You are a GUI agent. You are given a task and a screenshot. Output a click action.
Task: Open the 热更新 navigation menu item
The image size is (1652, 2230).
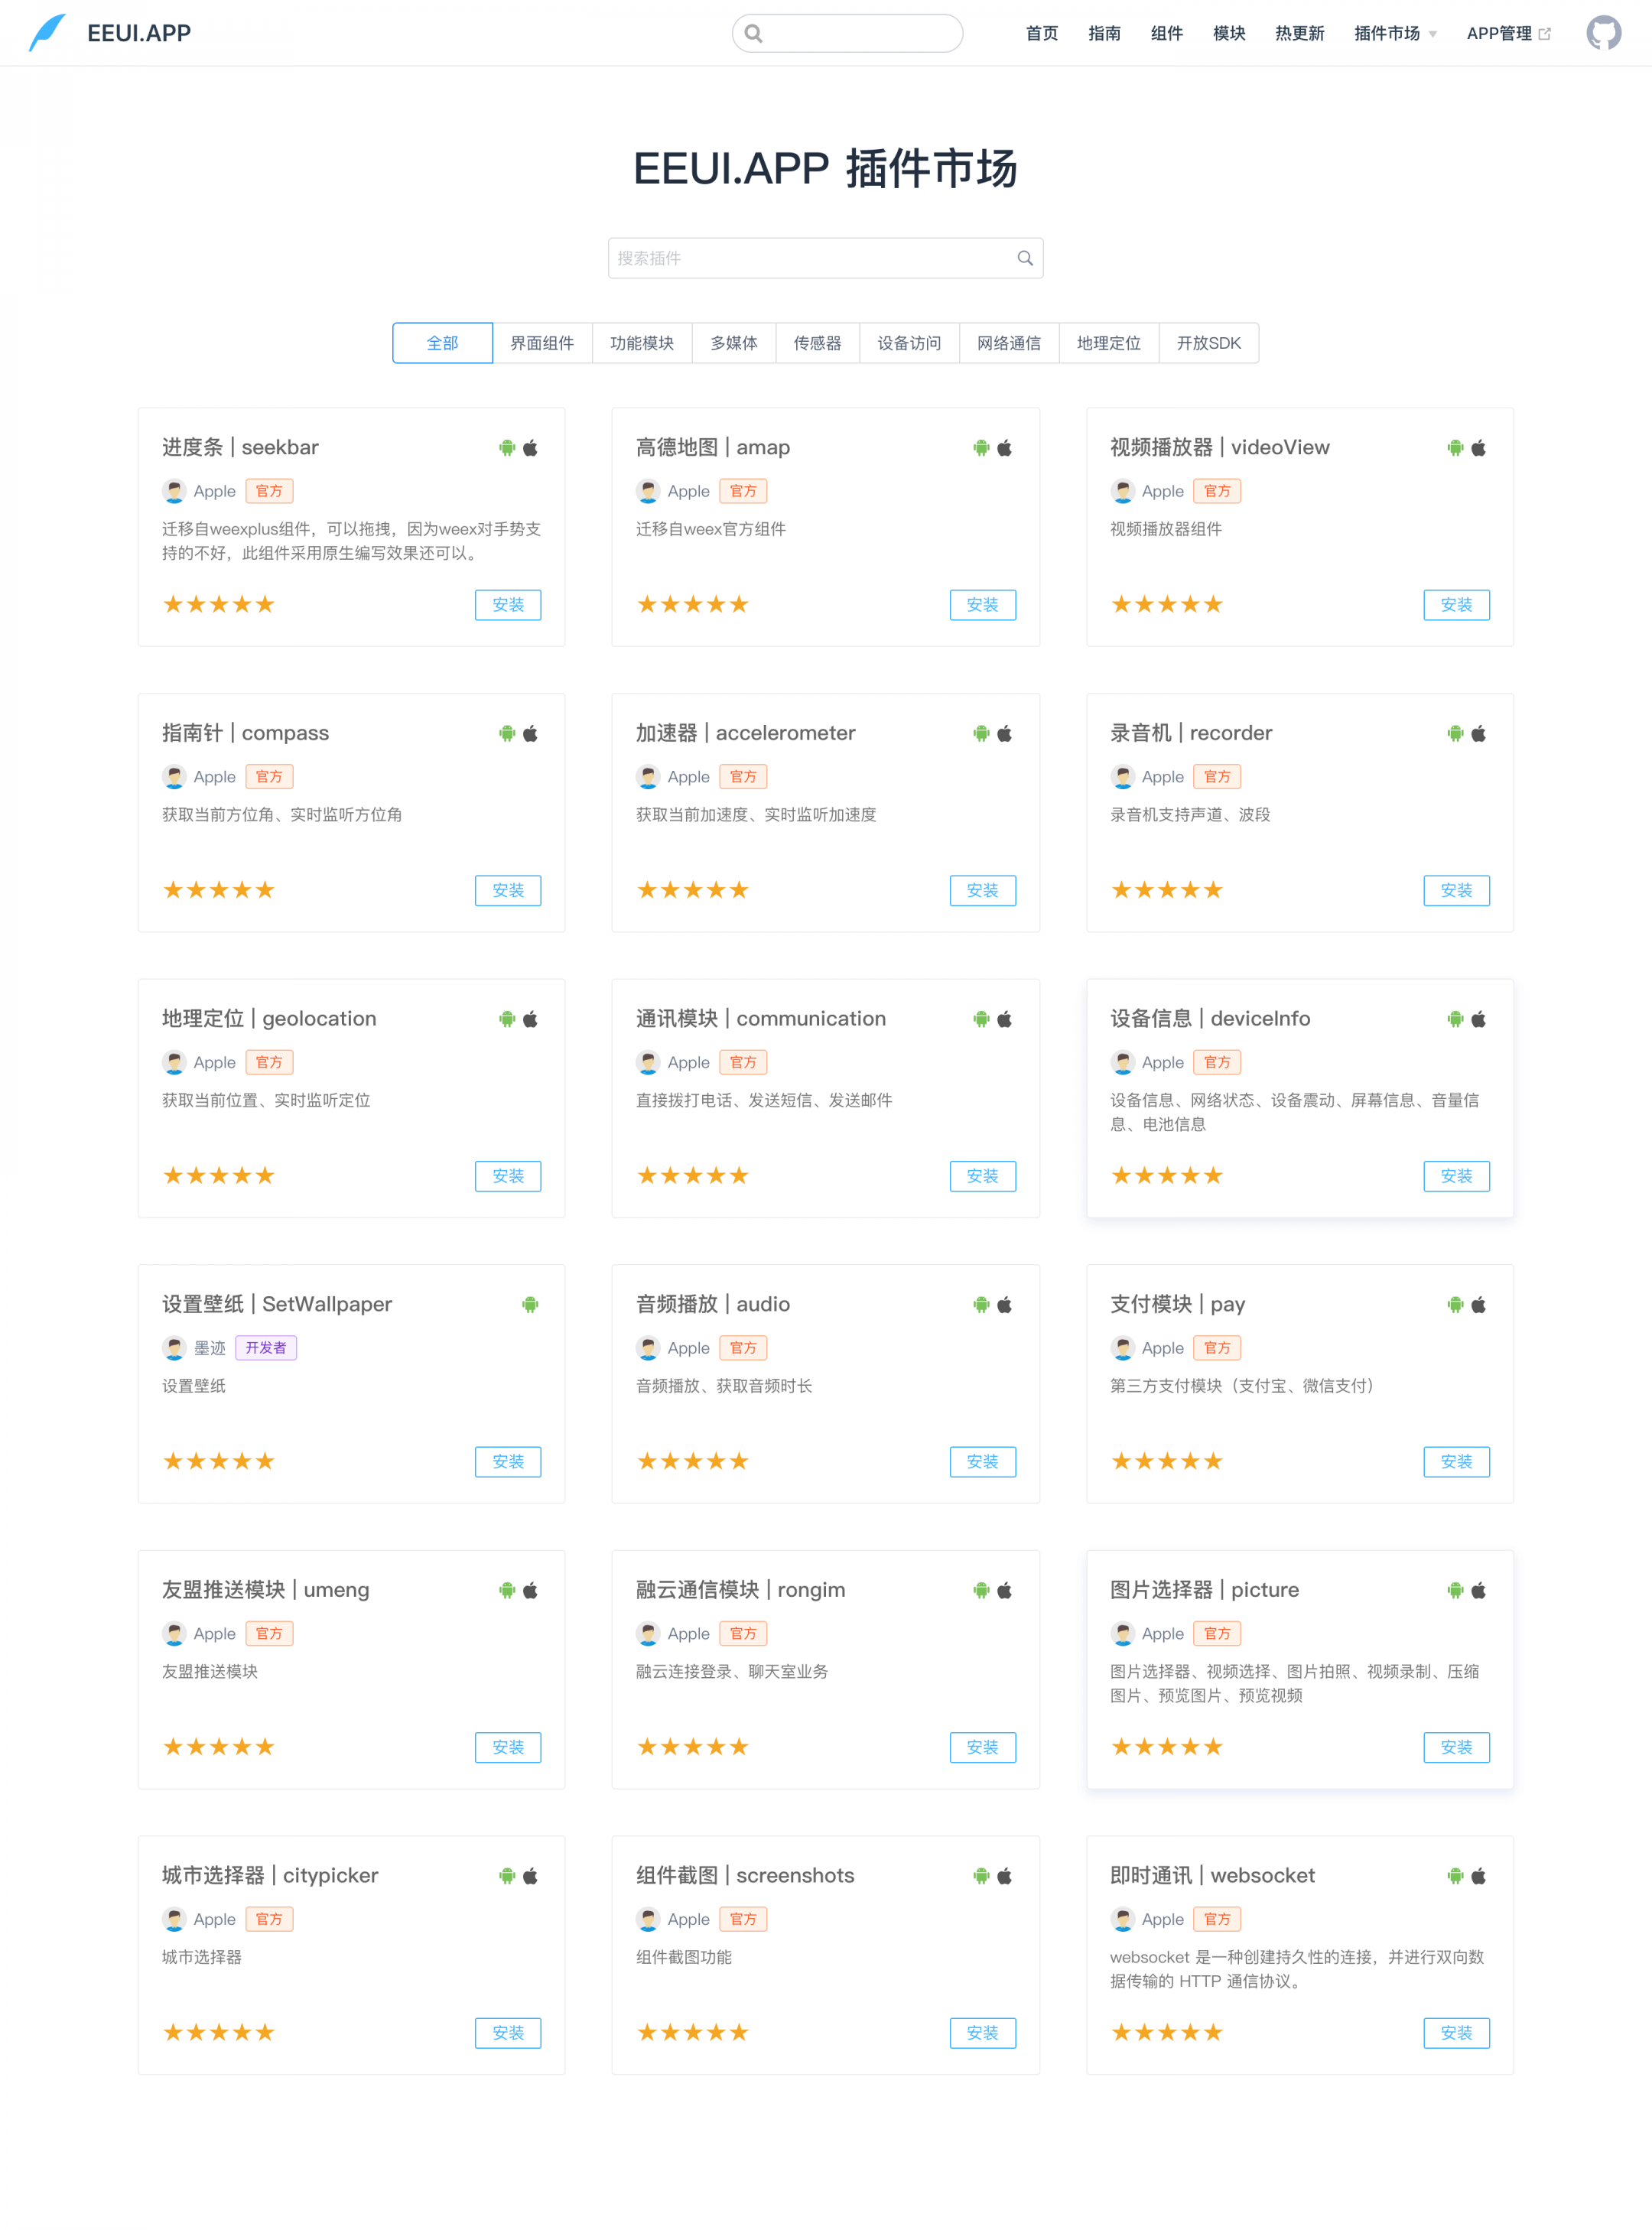coord(1299,34)
